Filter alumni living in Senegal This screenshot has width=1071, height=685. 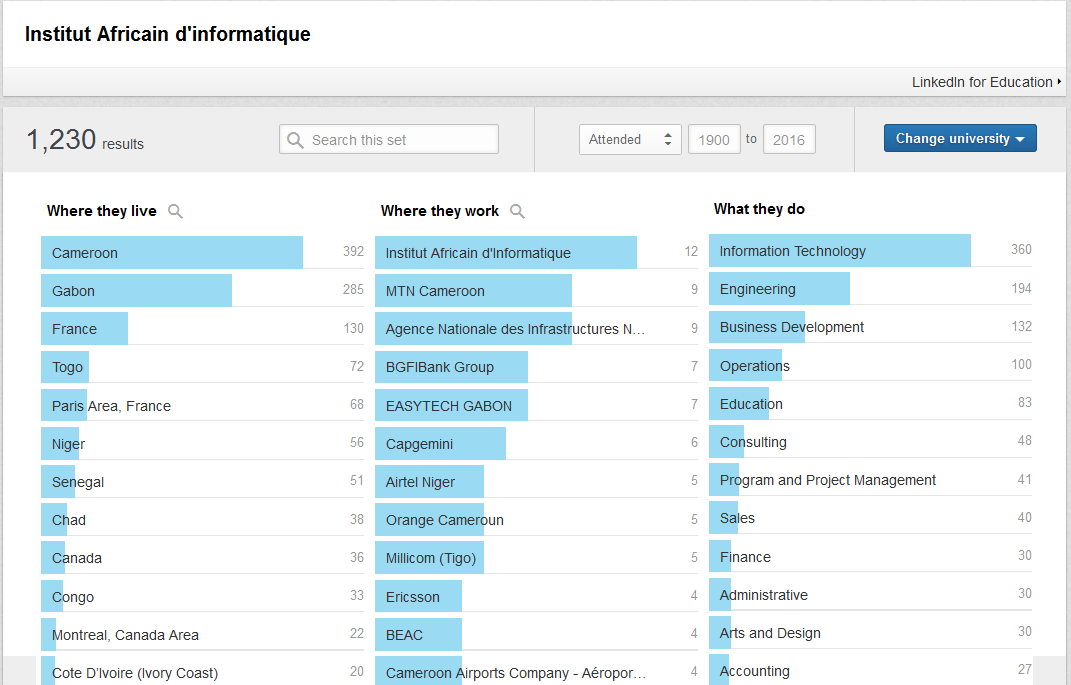(x=202, y=482)
